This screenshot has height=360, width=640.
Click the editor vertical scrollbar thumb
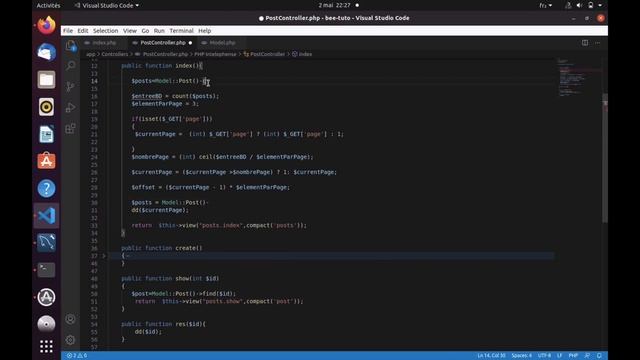click(x=605, y=158)
